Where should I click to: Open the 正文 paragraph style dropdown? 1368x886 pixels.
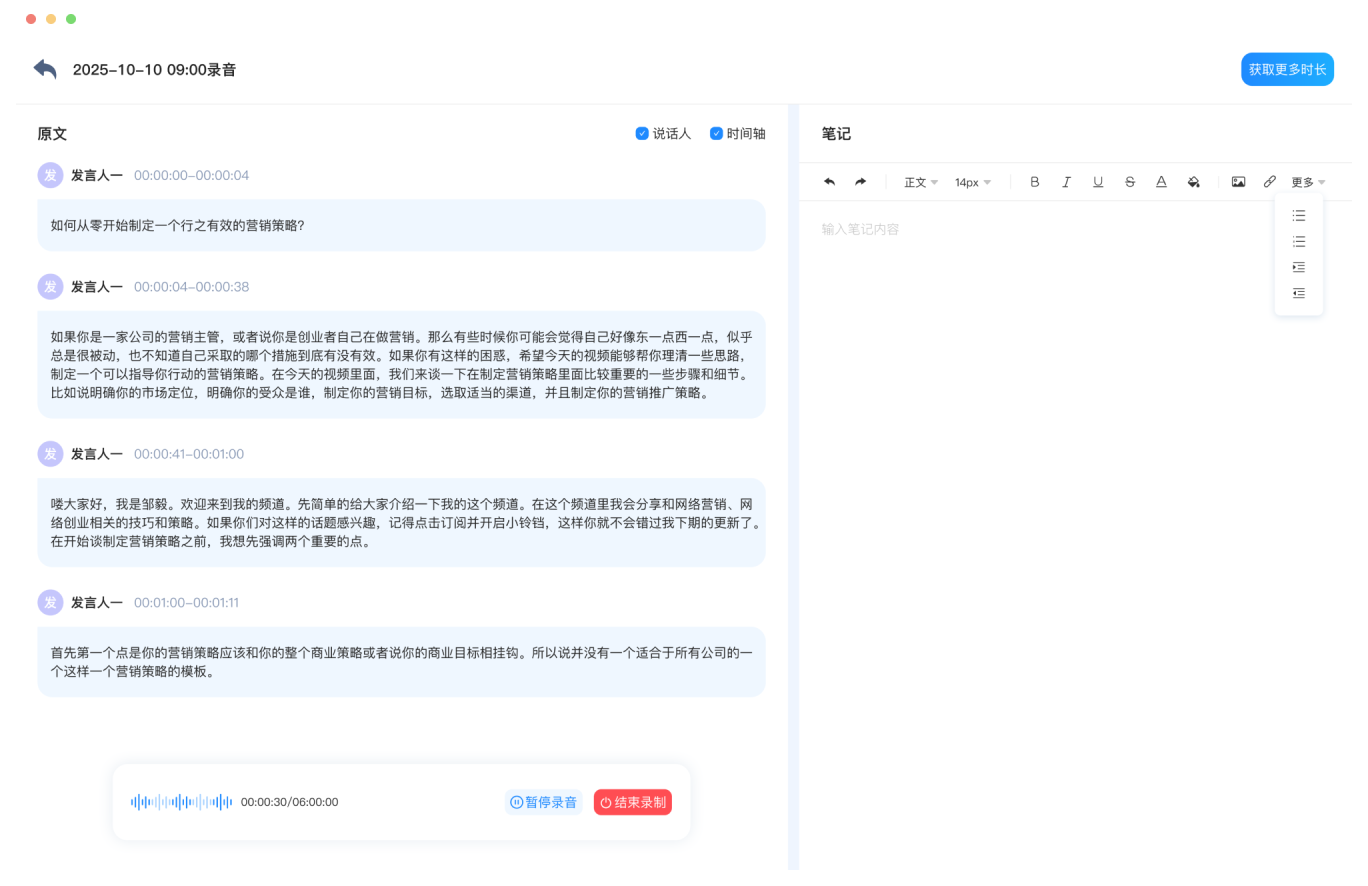pos(920,182)
